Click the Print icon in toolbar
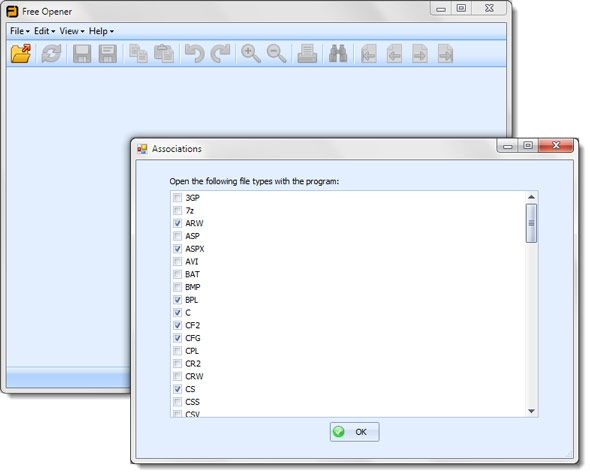This screenshot has height=475, width=590. 307,53
